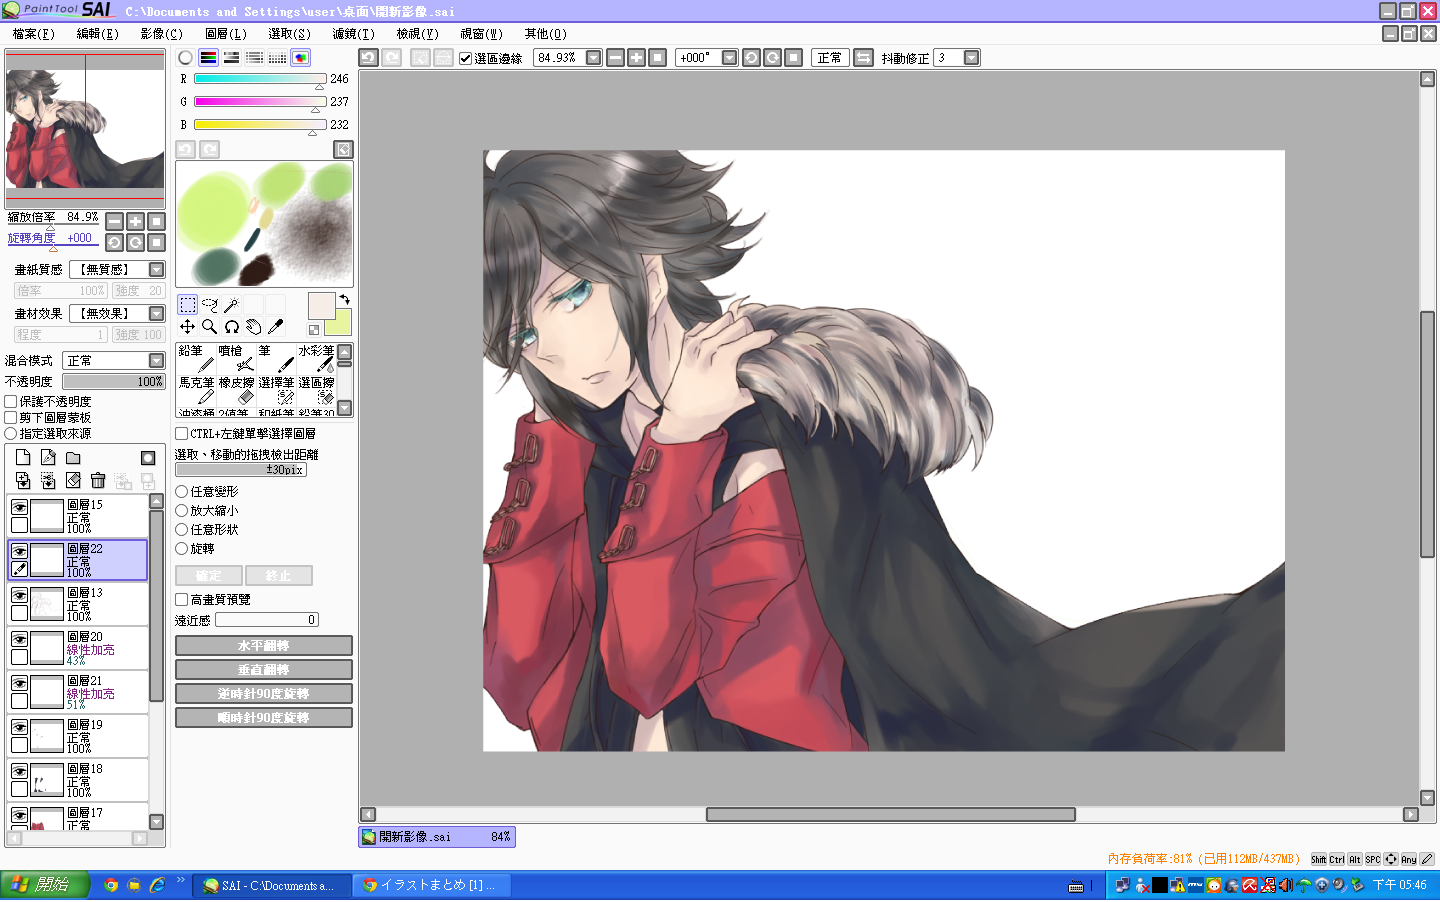Select the 放大縮小 radio option
This screenshot has width=1440, height=902.
pyautogui.click(x=181, y=511)
